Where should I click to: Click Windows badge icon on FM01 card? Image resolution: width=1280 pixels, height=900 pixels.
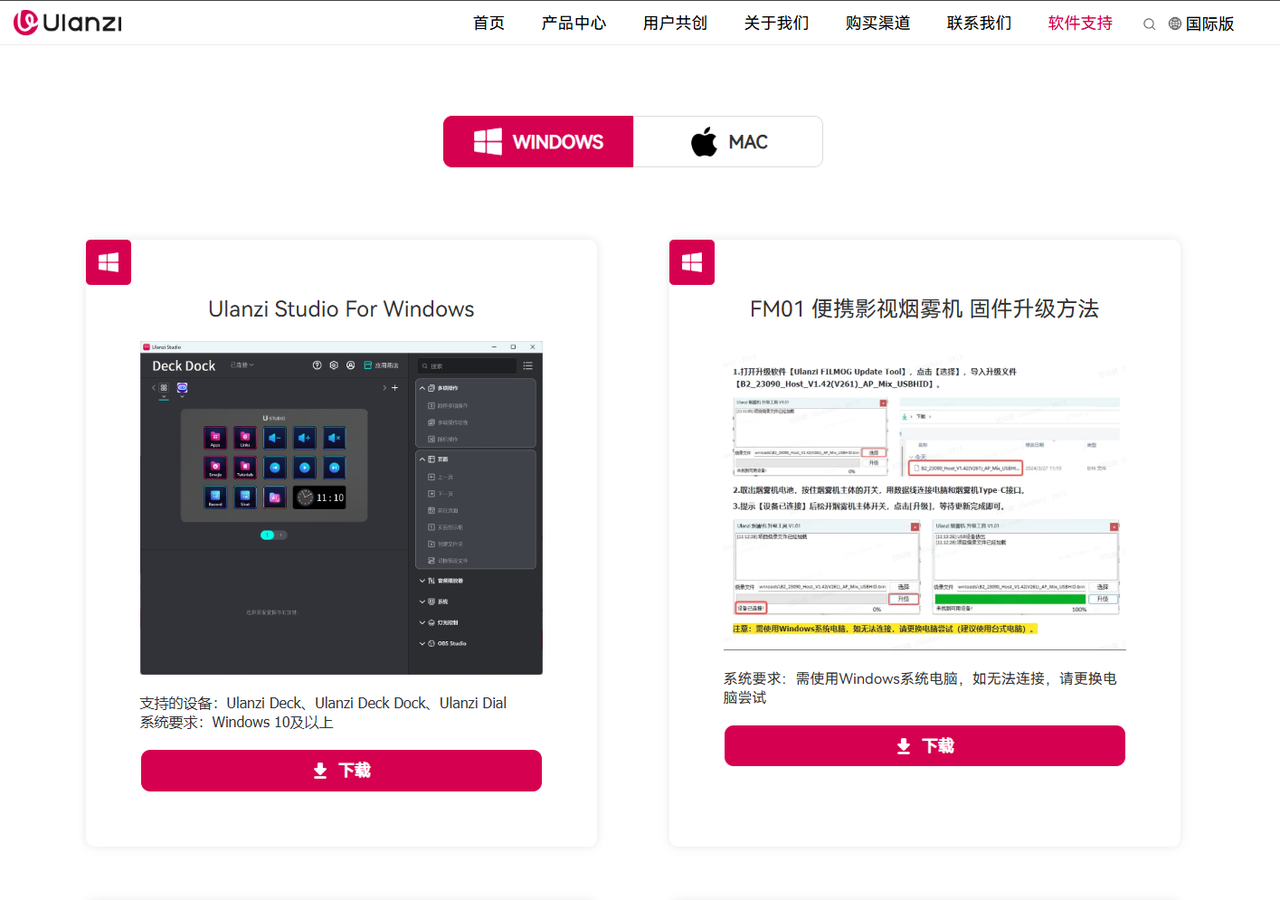pos(692,262)
